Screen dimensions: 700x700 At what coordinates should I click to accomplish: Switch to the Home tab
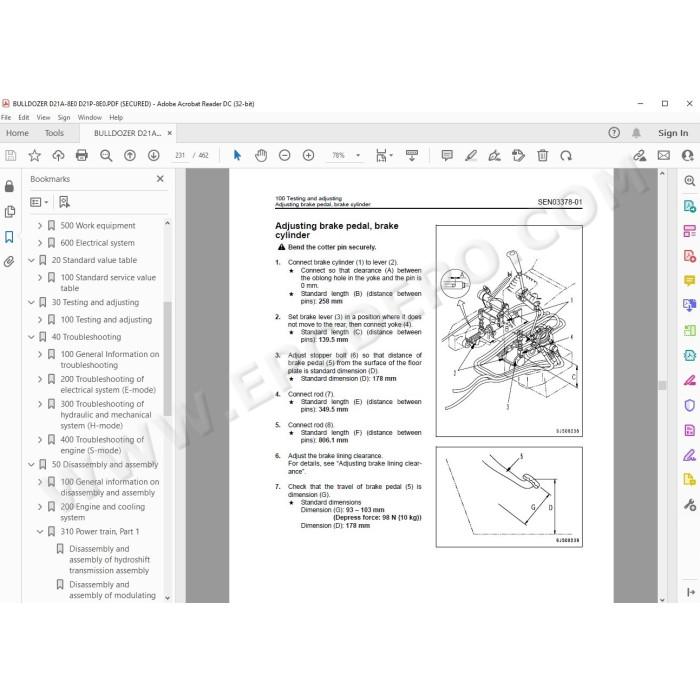(17, 133)
